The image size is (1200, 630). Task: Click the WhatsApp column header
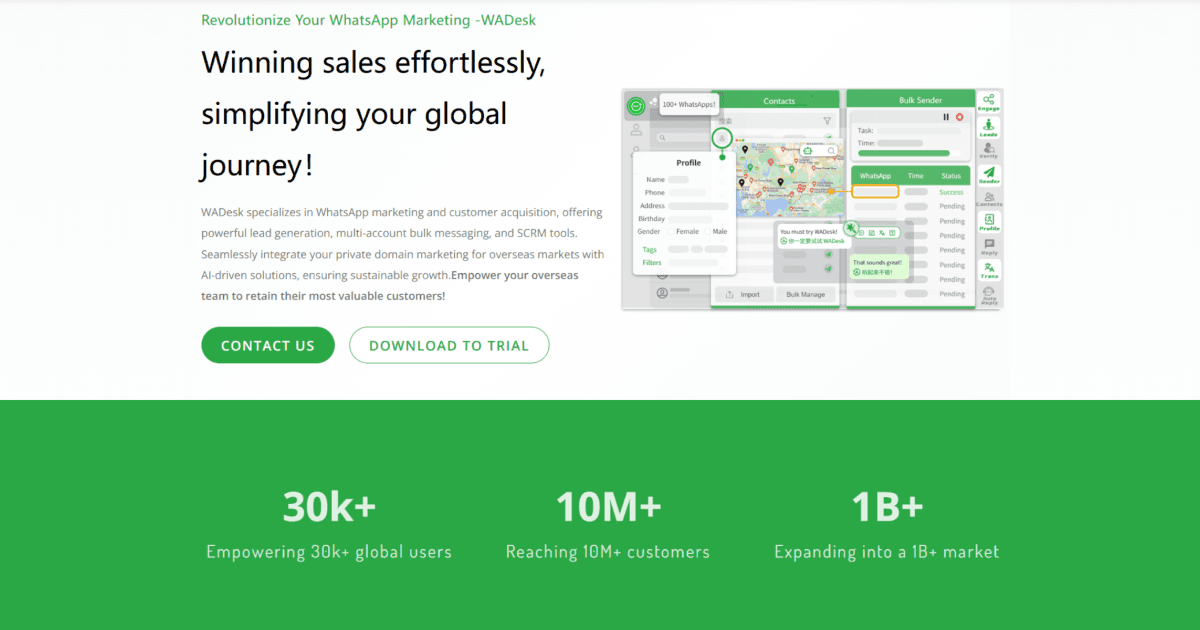[x=875, y=176]
